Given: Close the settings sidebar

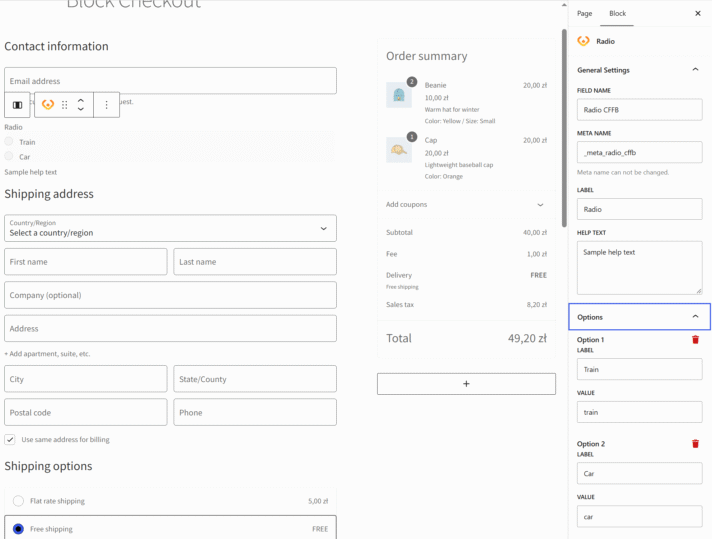Looking at the screenshot, I should (698, 14).
